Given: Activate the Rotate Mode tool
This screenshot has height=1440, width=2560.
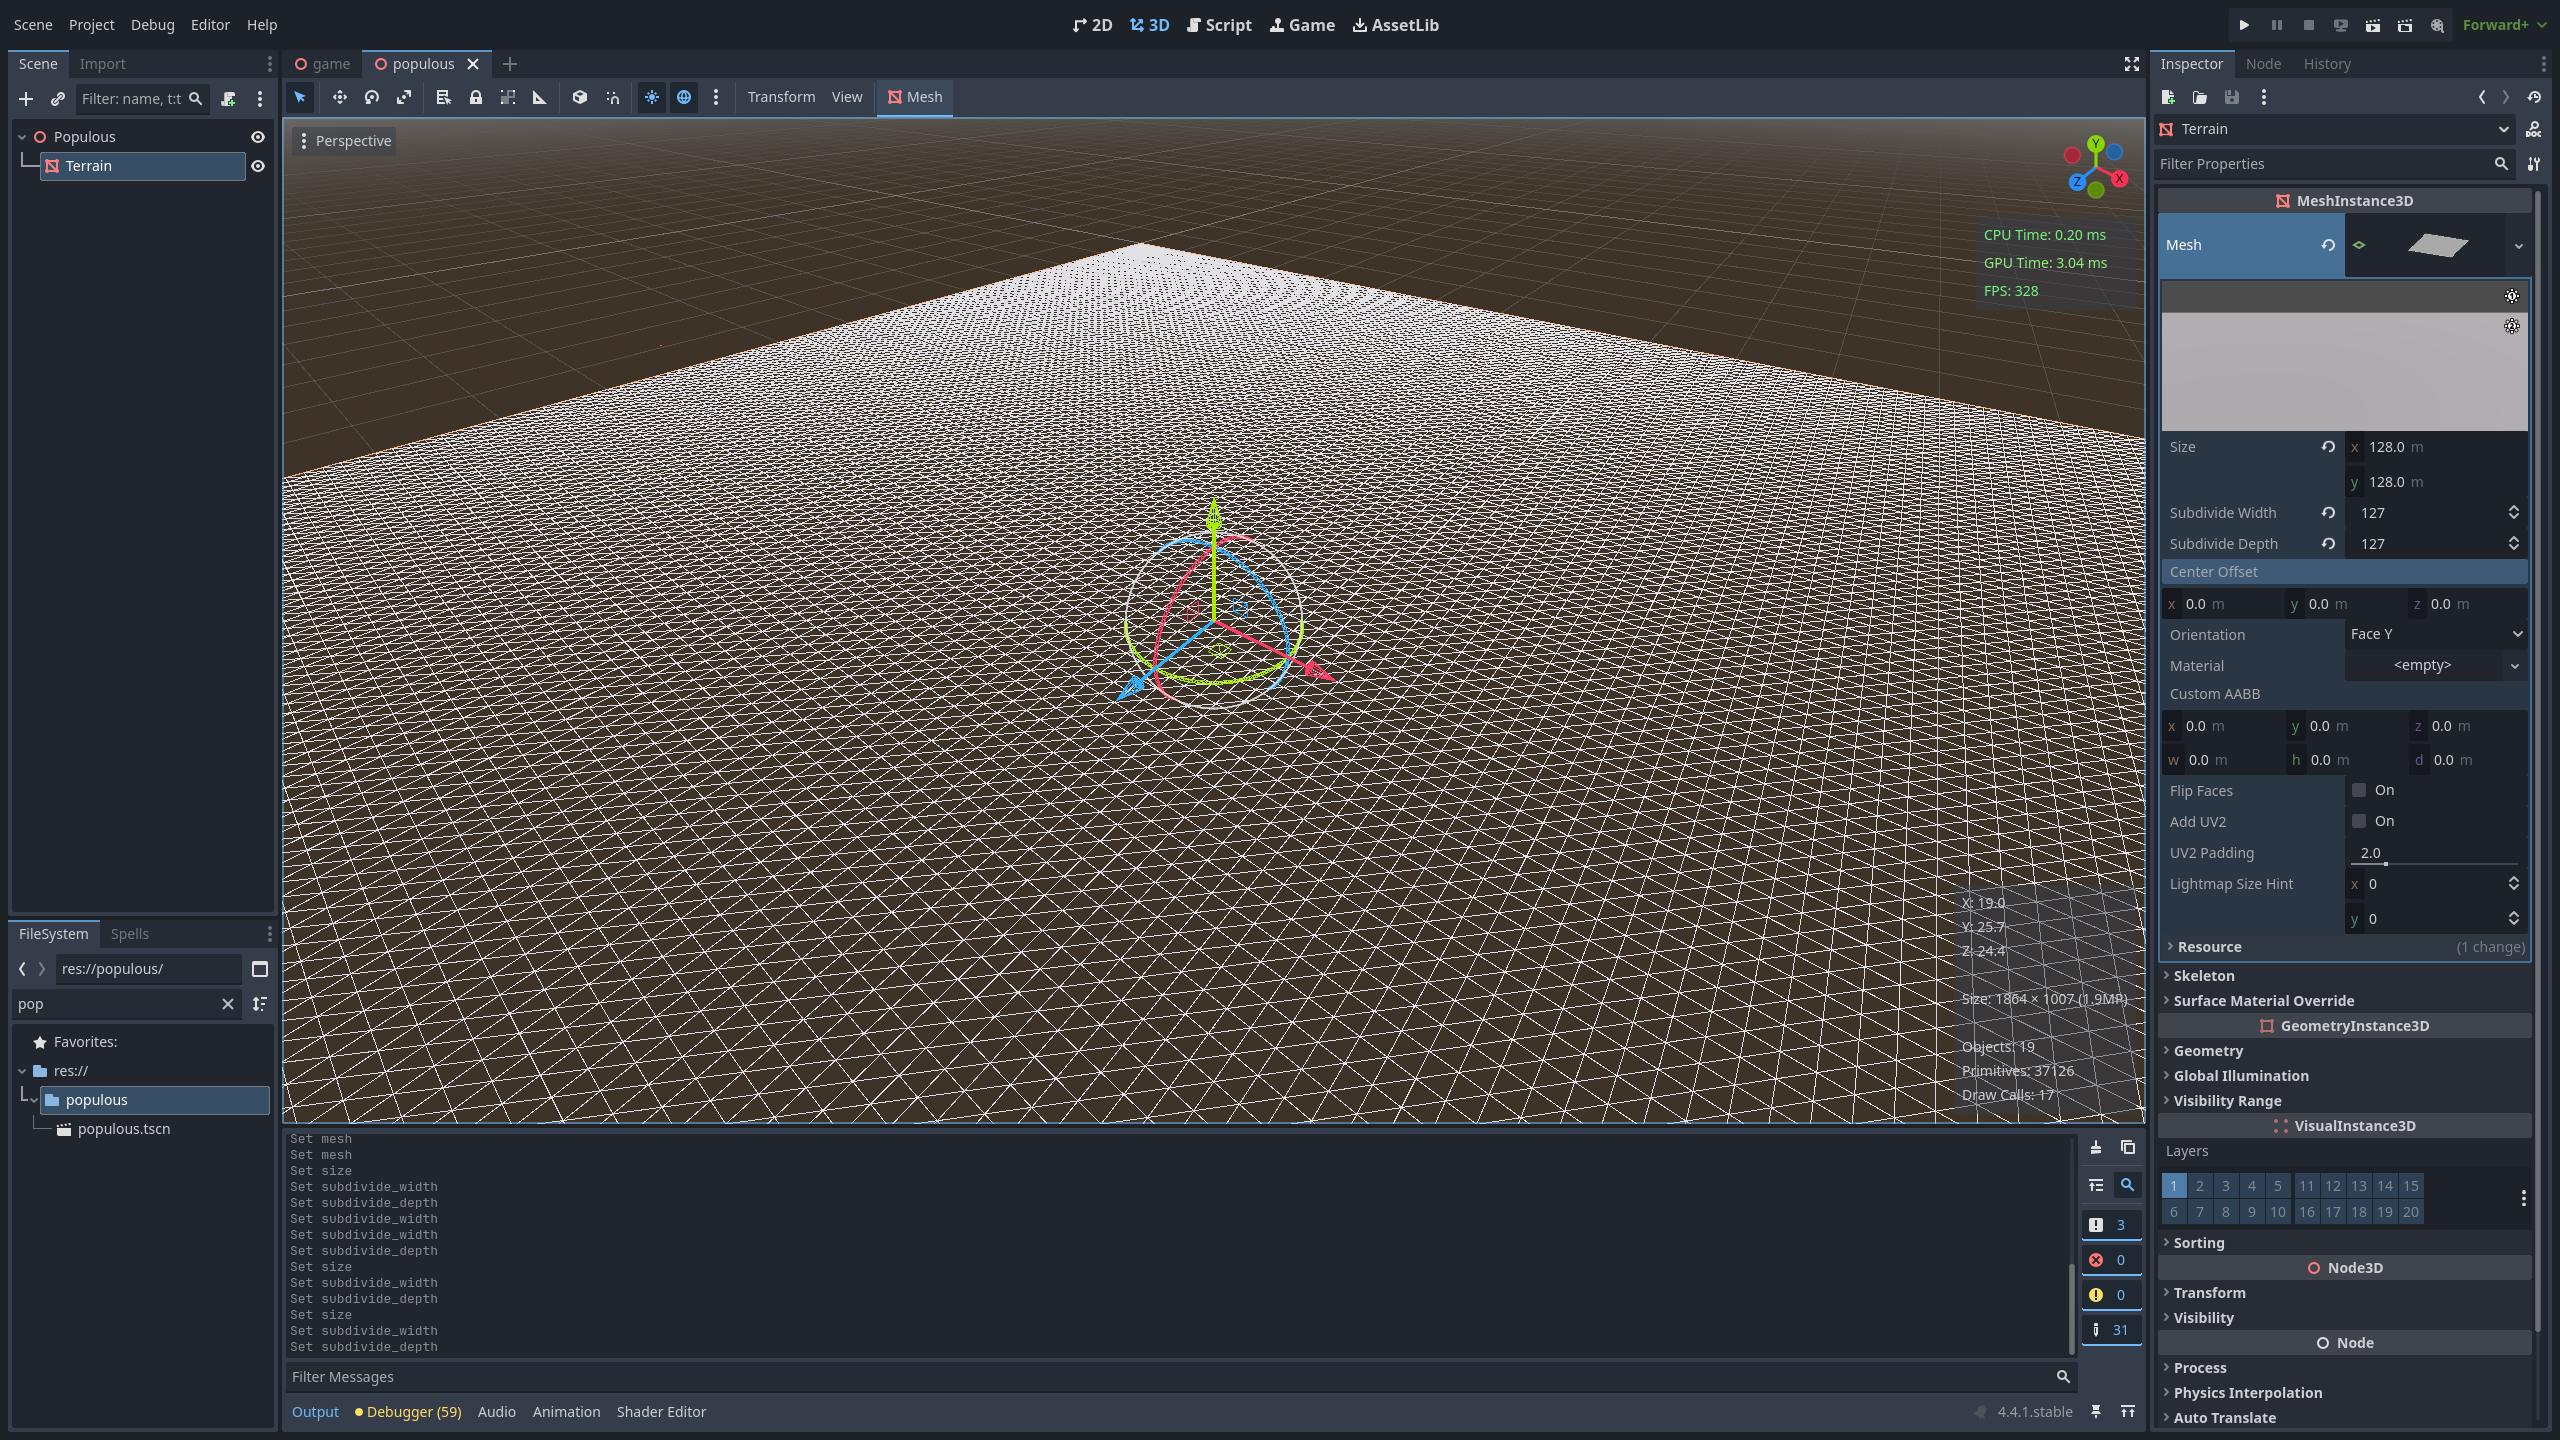Looking at the screenshot, I should (x=371, y=97).
